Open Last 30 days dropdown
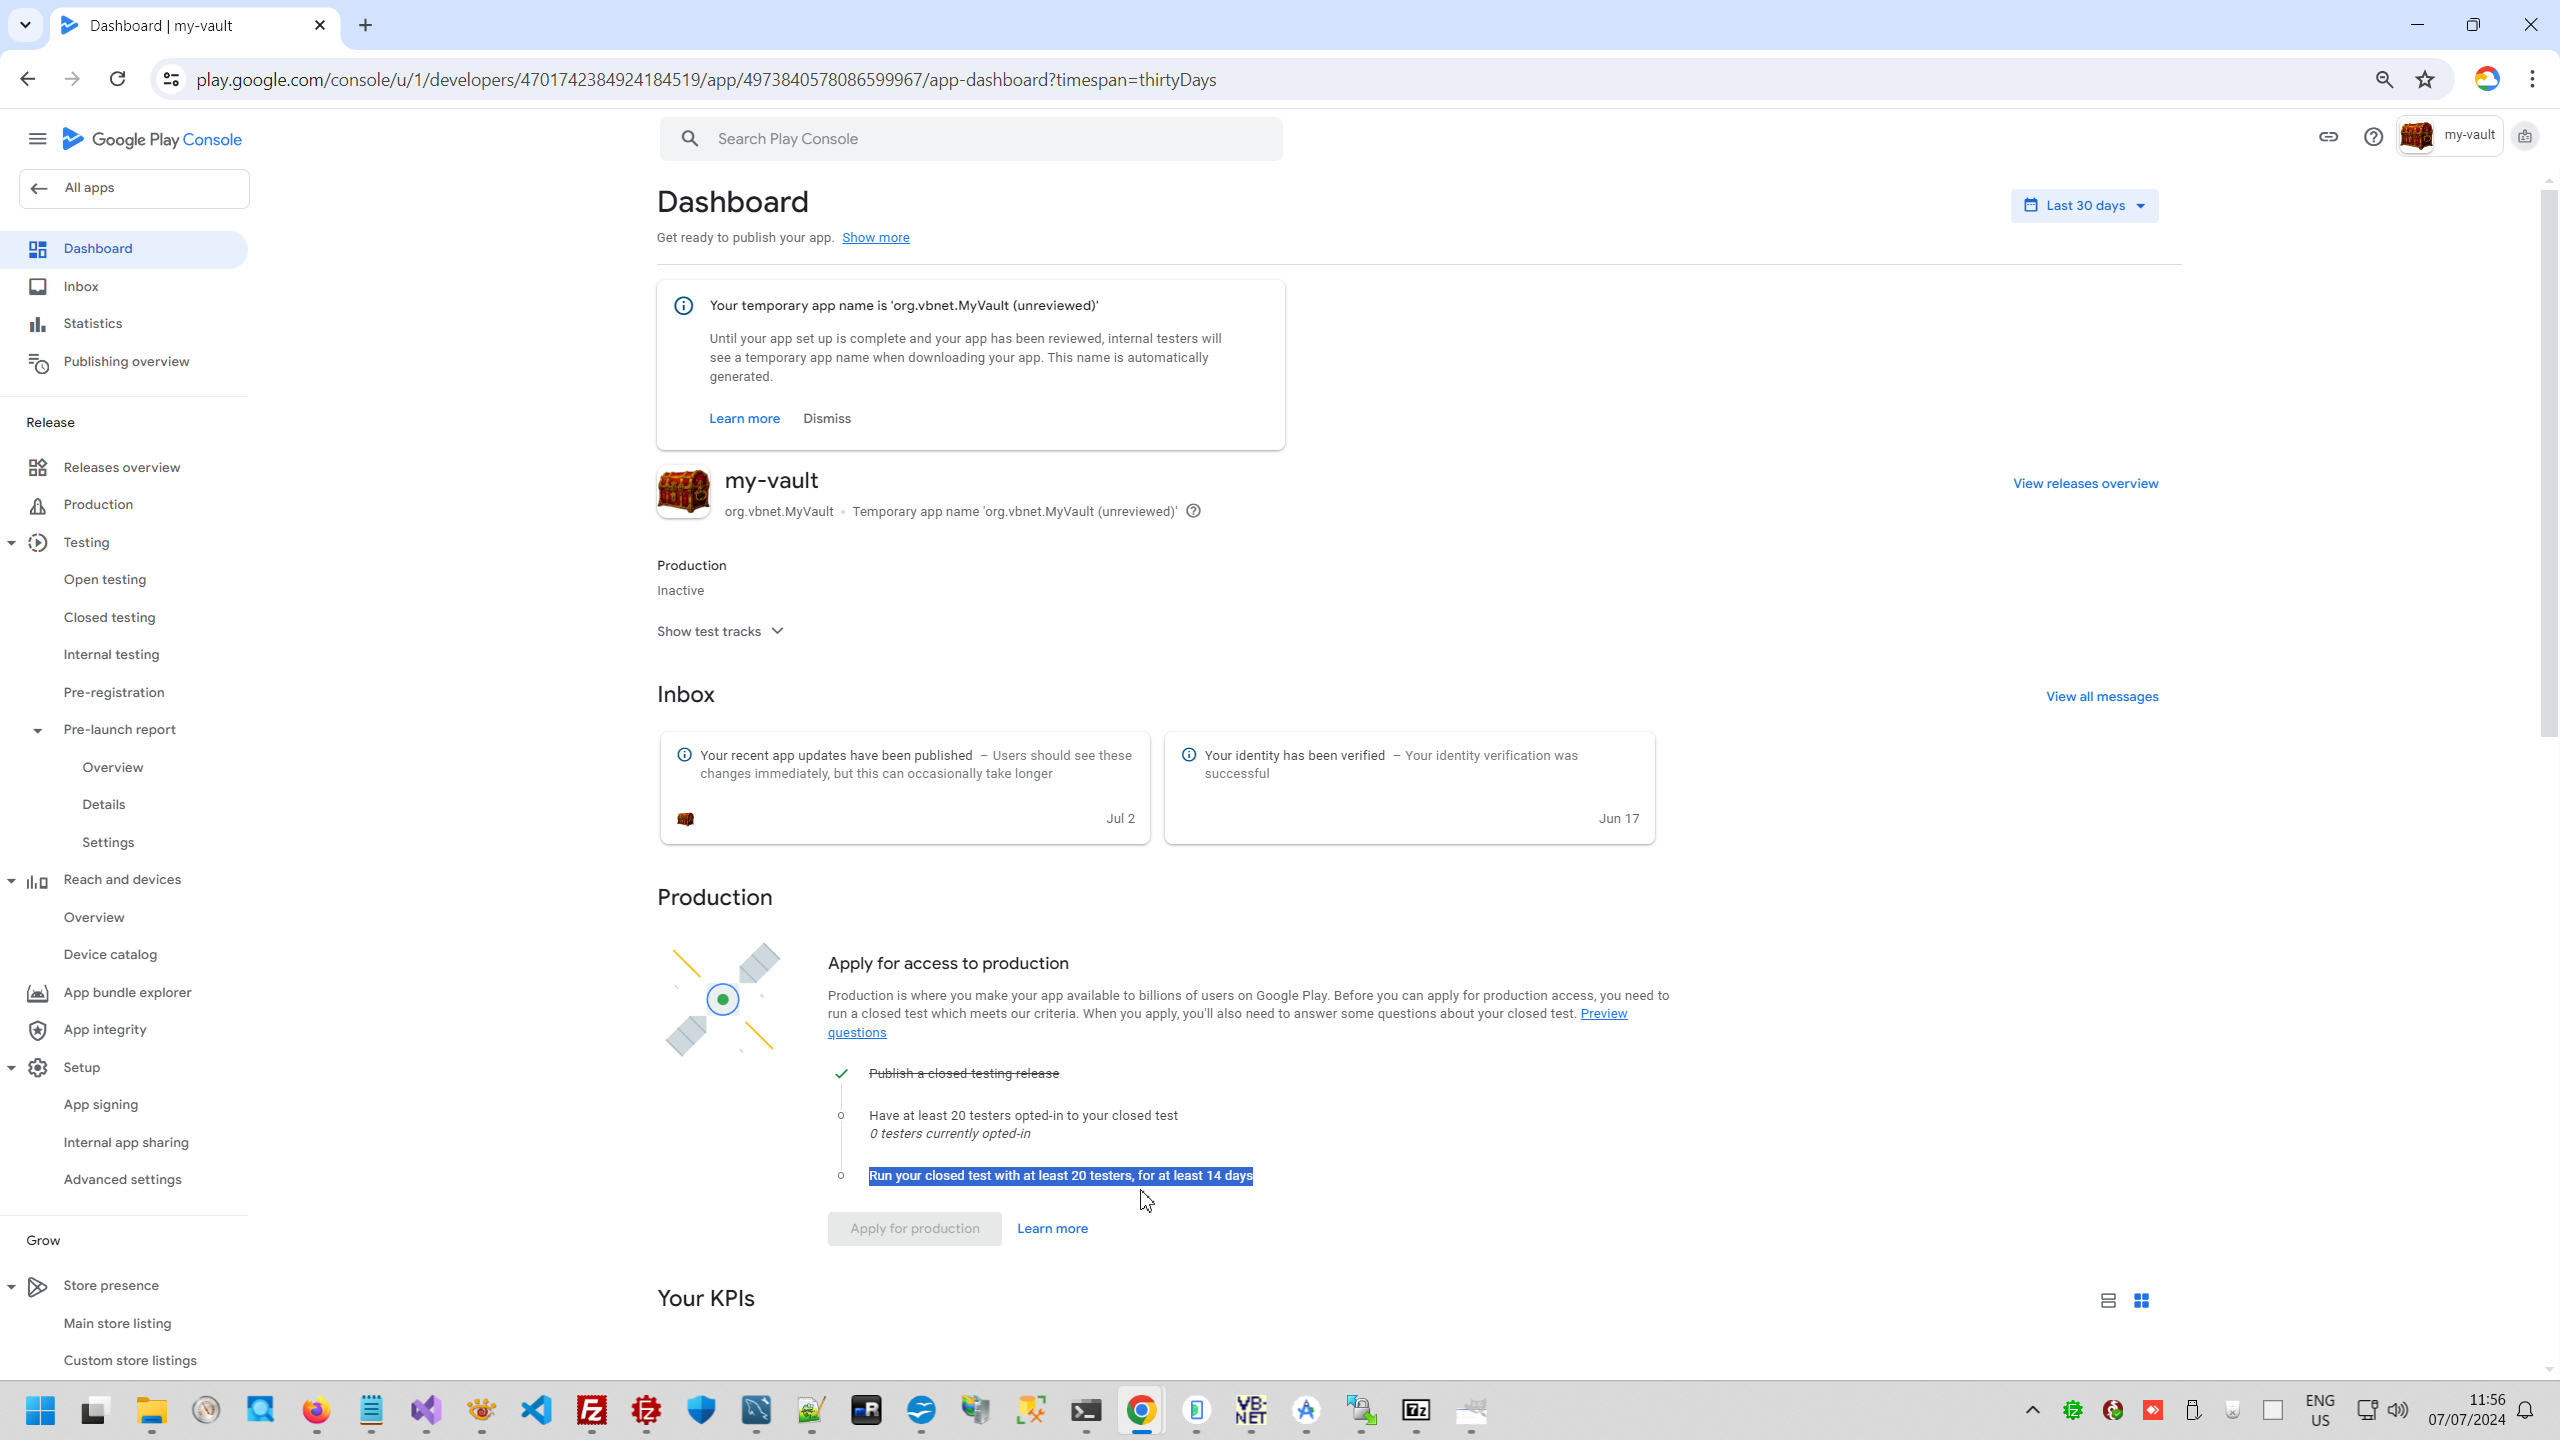Screen dimensions: 2560x1440 coord(2084,206)
